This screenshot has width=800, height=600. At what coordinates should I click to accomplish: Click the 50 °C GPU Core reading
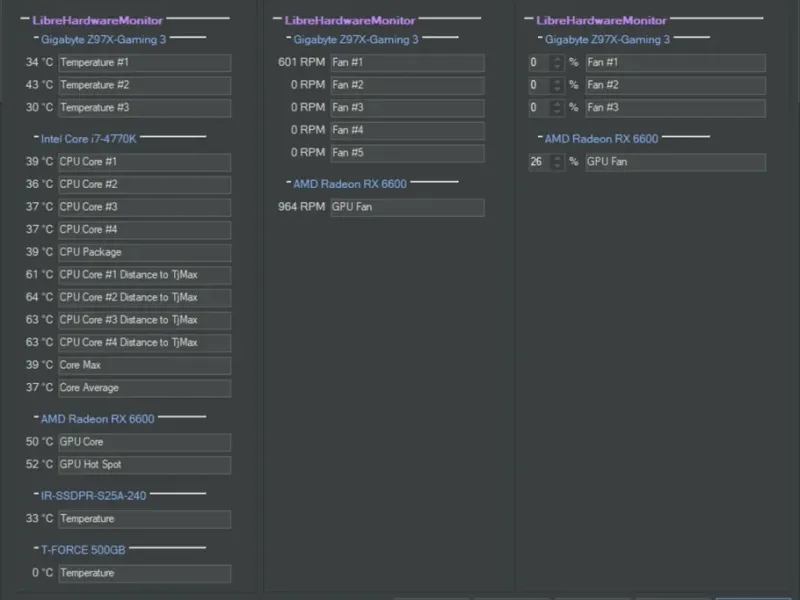point(39,441)
